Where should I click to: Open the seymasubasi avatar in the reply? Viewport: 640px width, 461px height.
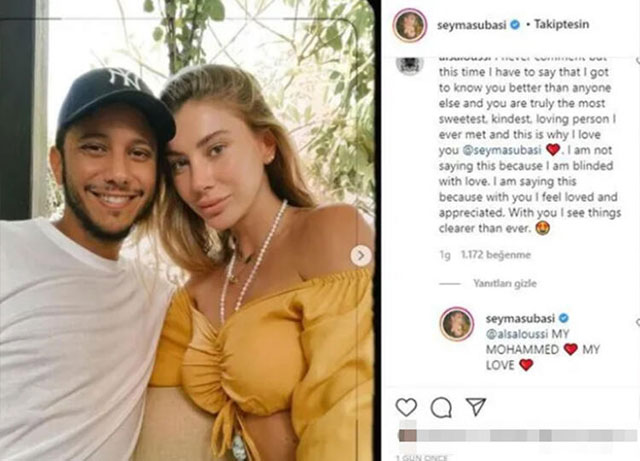coord(457,324)
